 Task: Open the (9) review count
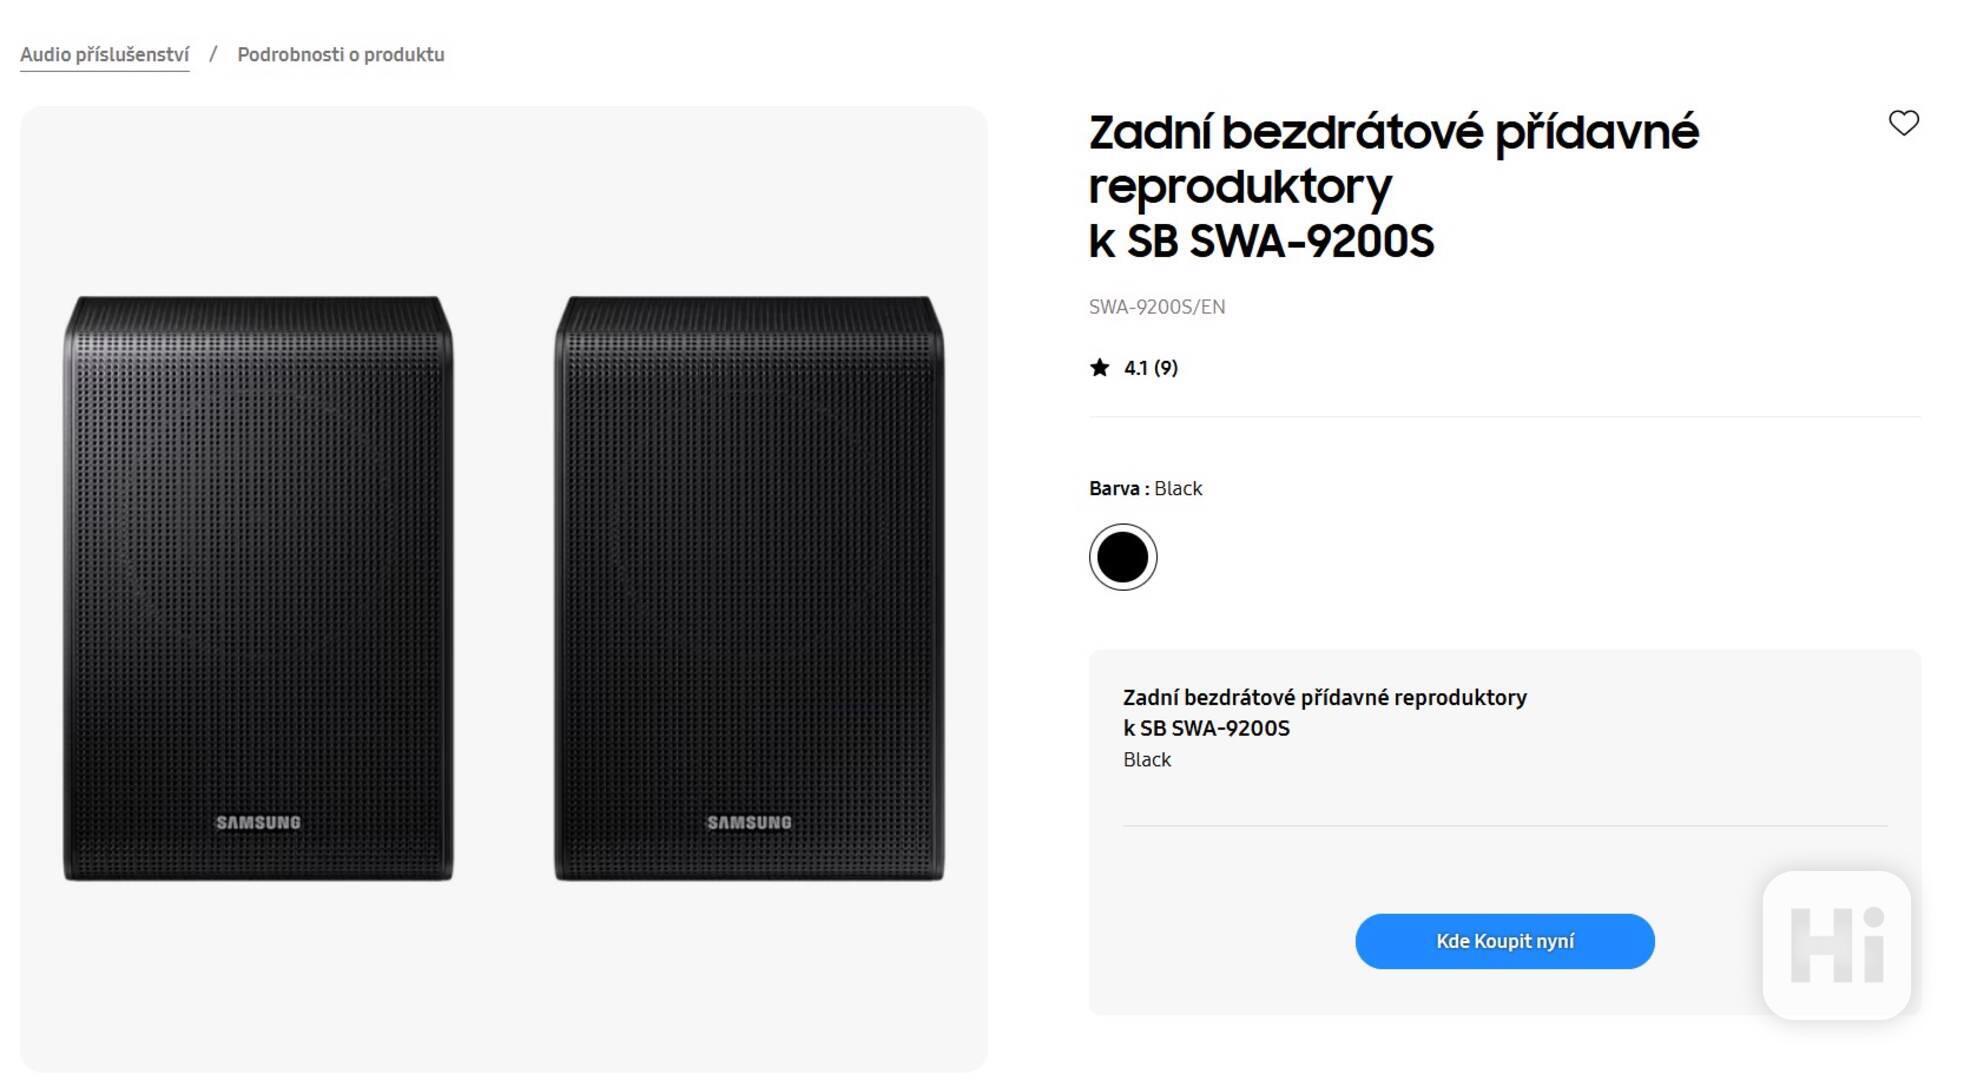(1166, 368)
